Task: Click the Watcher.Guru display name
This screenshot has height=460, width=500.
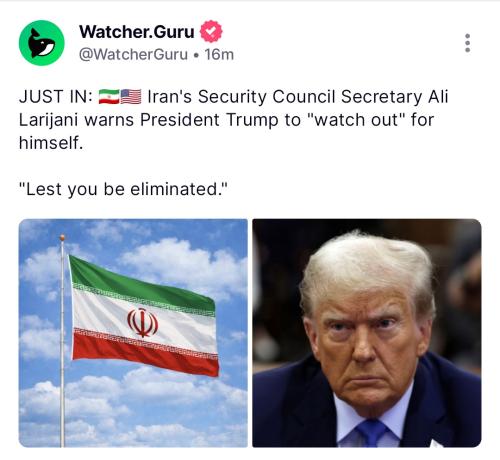Action: click(137, 32)
